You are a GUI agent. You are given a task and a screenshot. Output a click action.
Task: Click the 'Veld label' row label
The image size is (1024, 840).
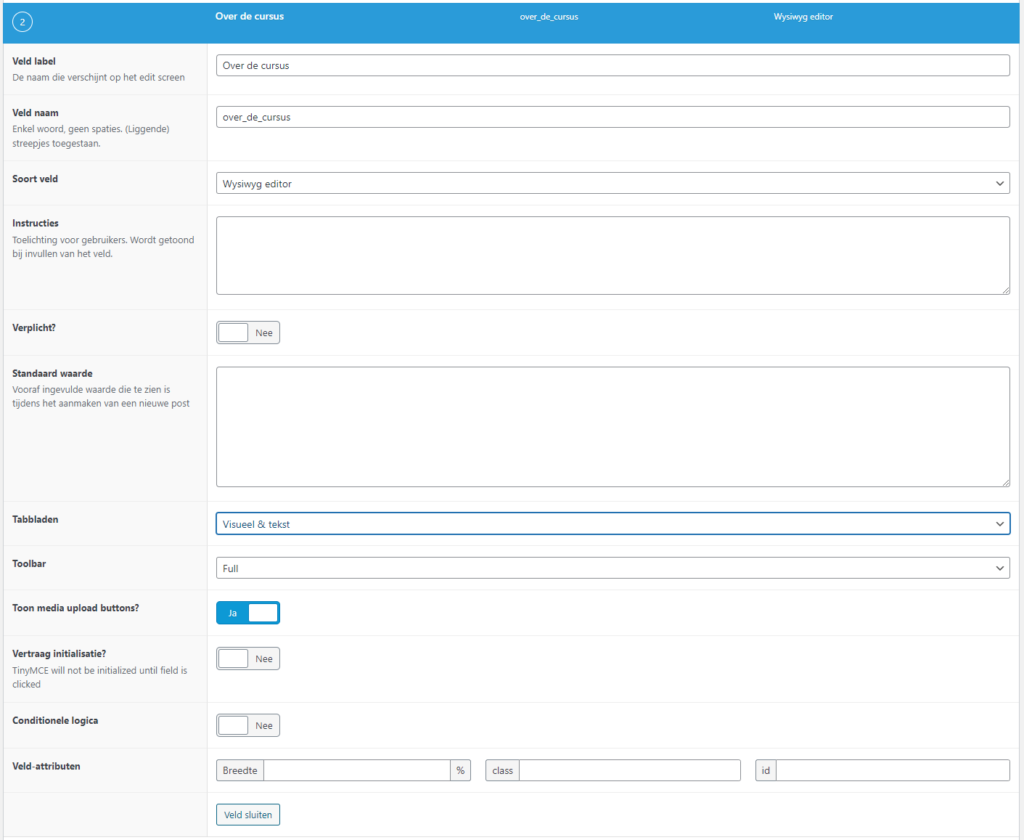pos(34,61)
